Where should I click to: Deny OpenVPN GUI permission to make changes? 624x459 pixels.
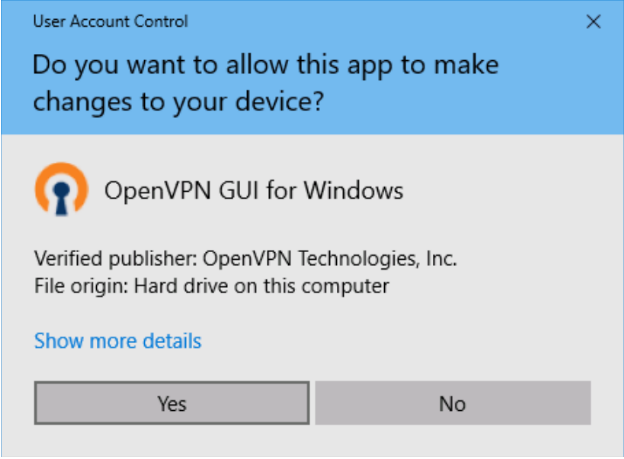tap(452, 403)
